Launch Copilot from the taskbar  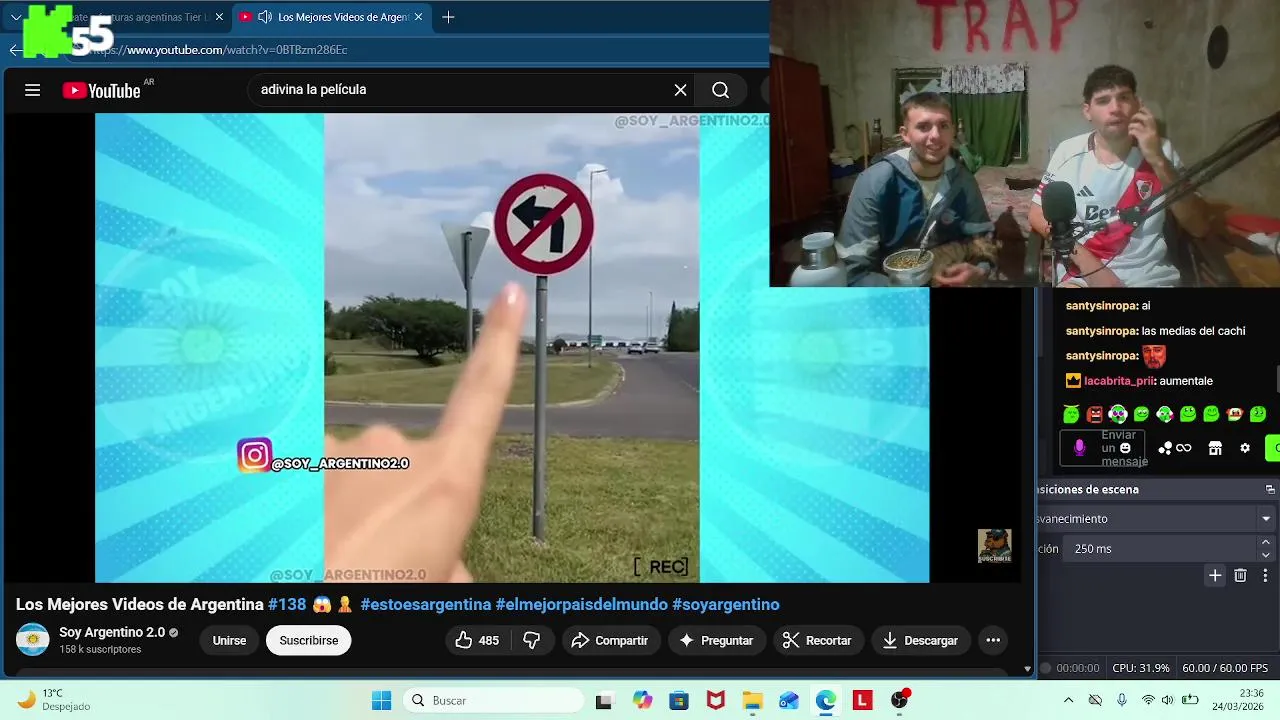642,700
